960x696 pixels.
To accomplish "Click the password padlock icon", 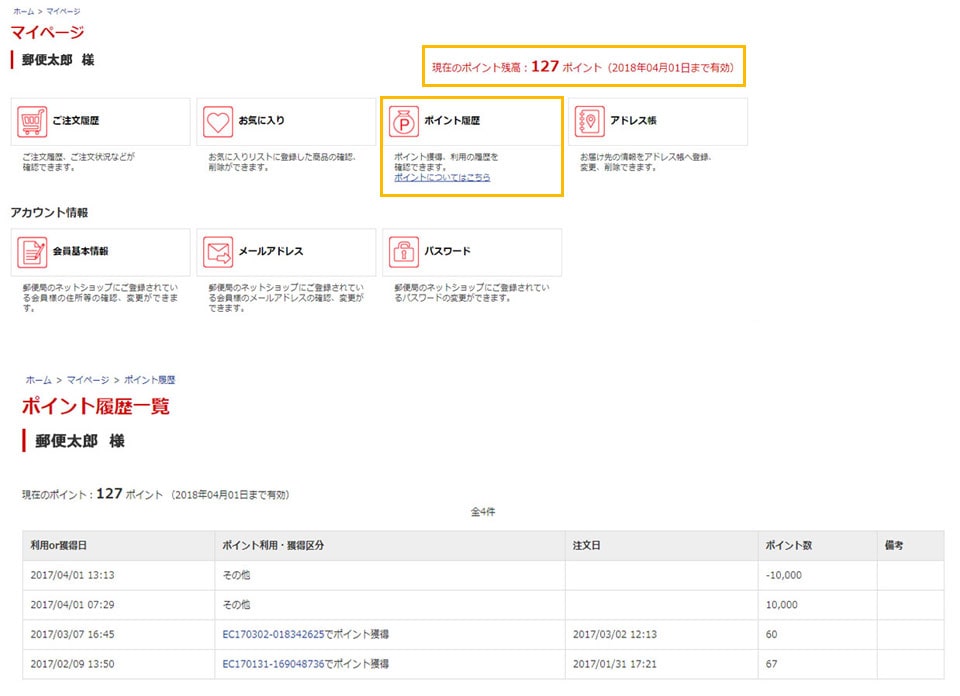I will point(404,252).
